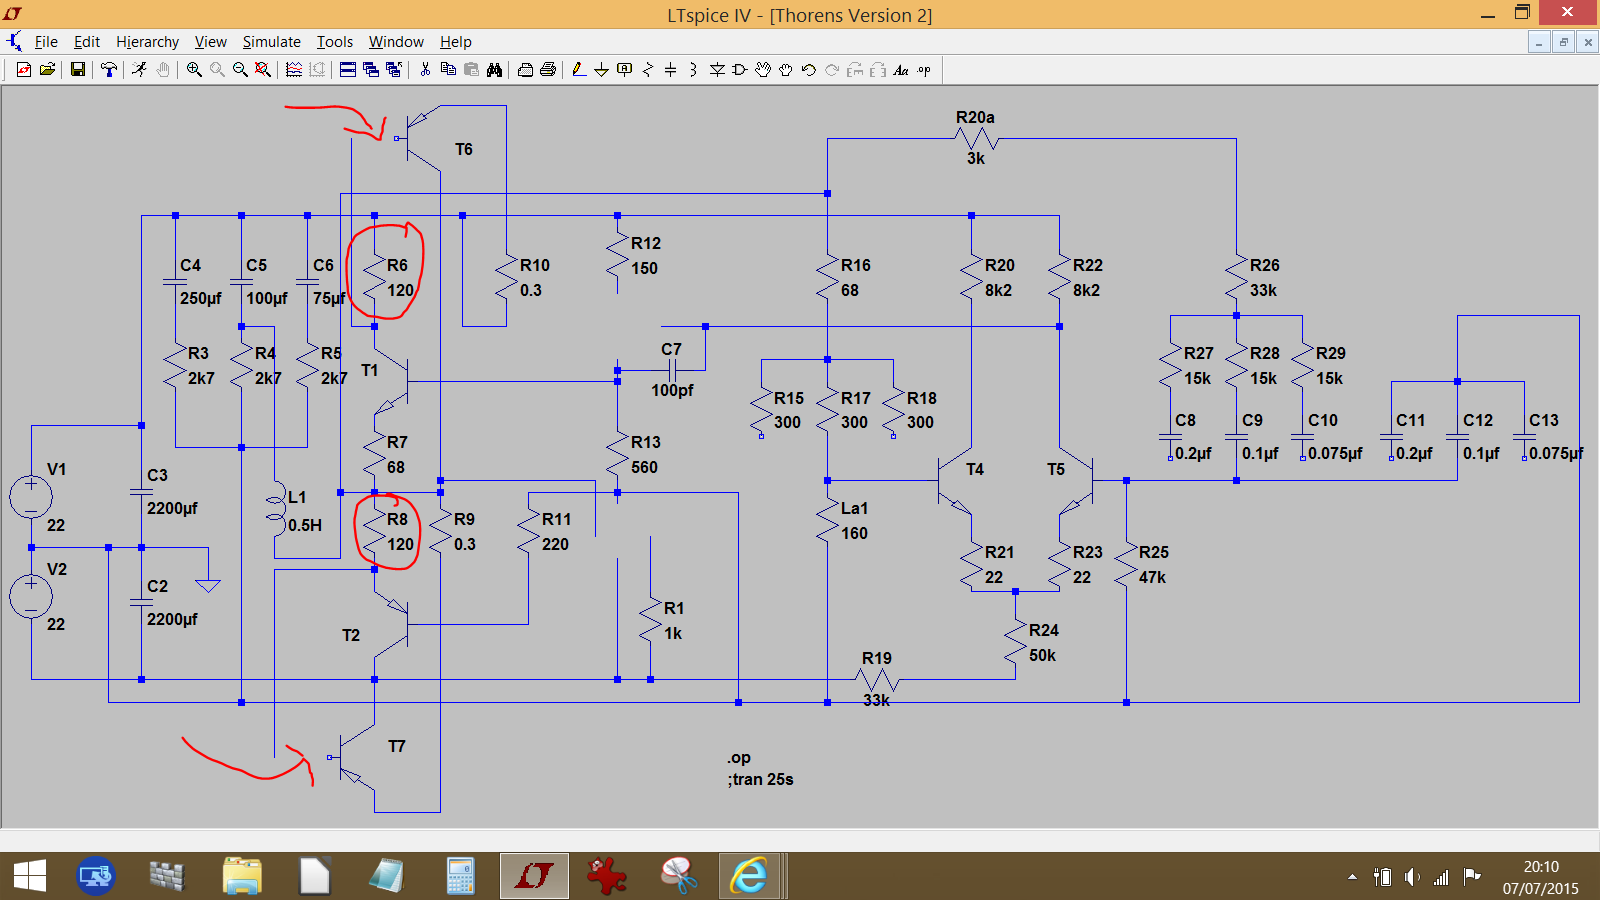Click the 'L1' inductor label

tap(297, 497)
